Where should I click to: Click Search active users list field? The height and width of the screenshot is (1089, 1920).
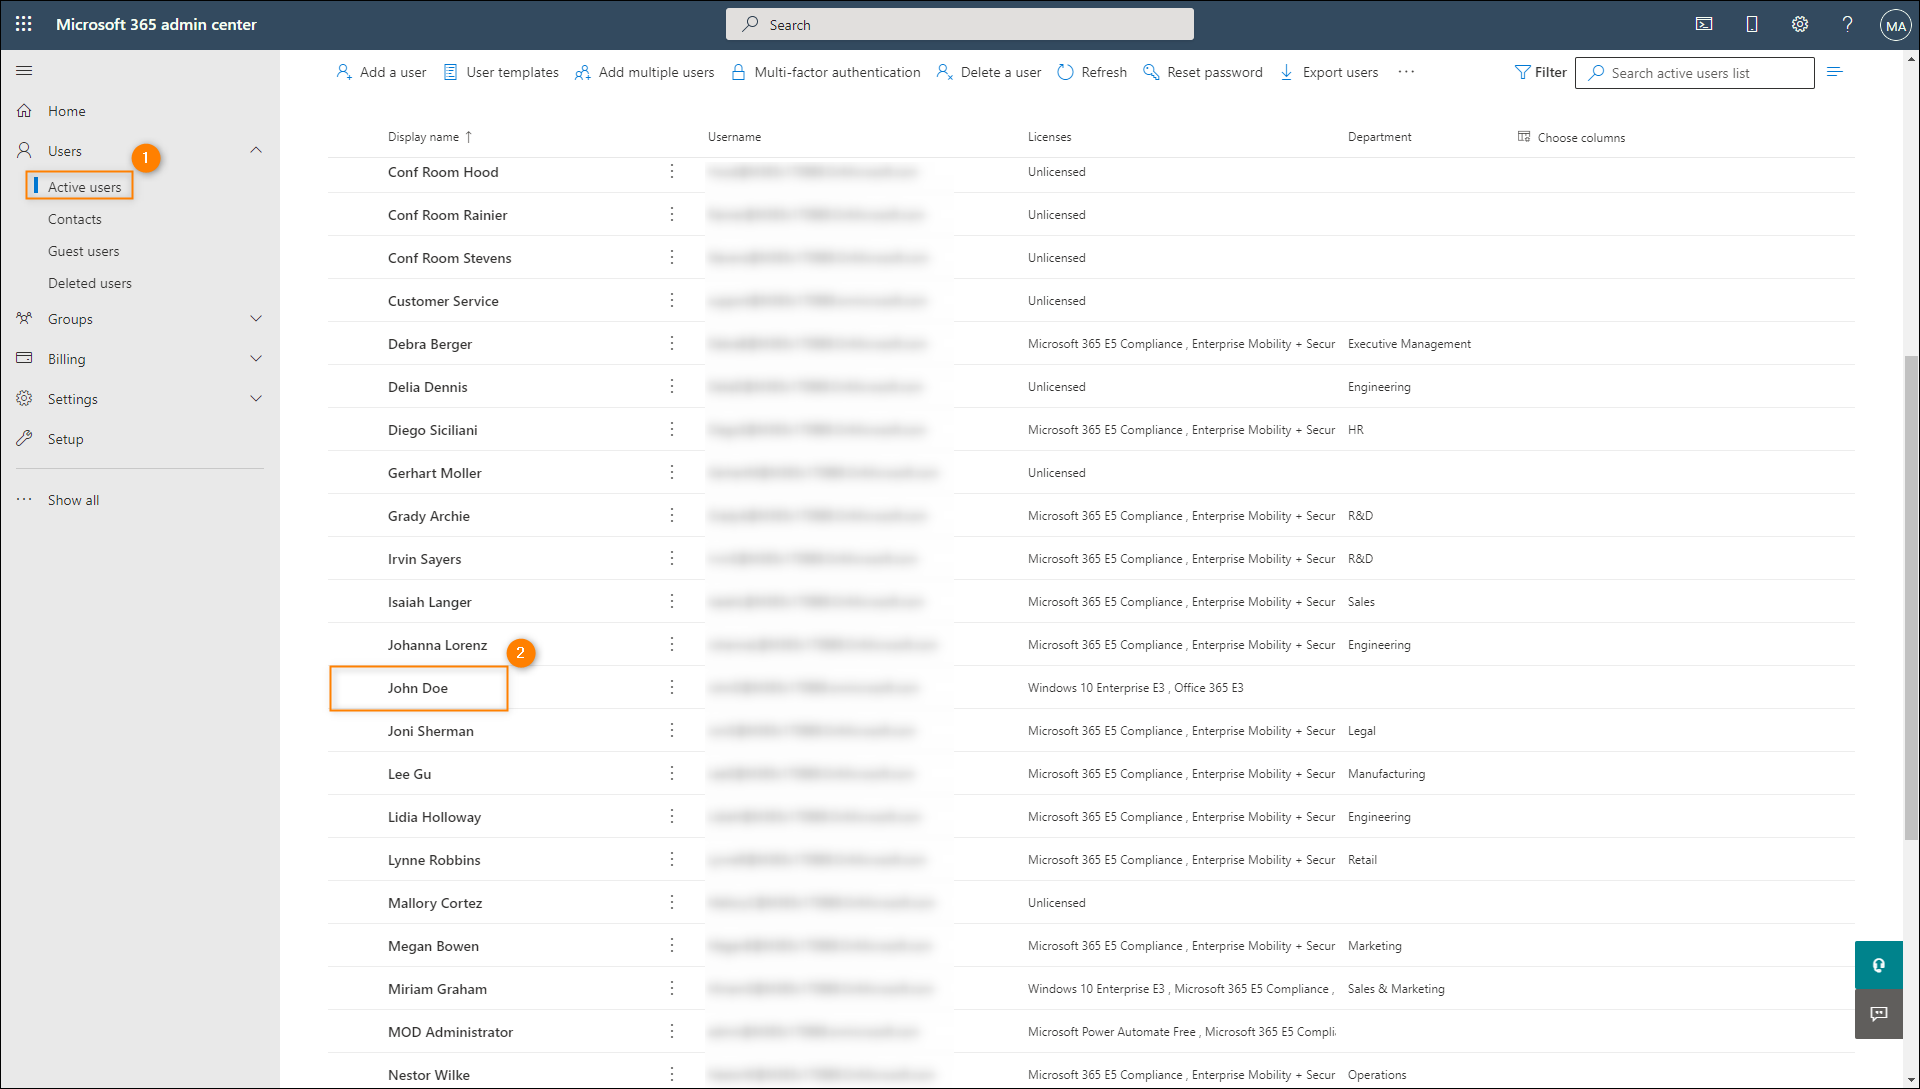pos(1694,73)
